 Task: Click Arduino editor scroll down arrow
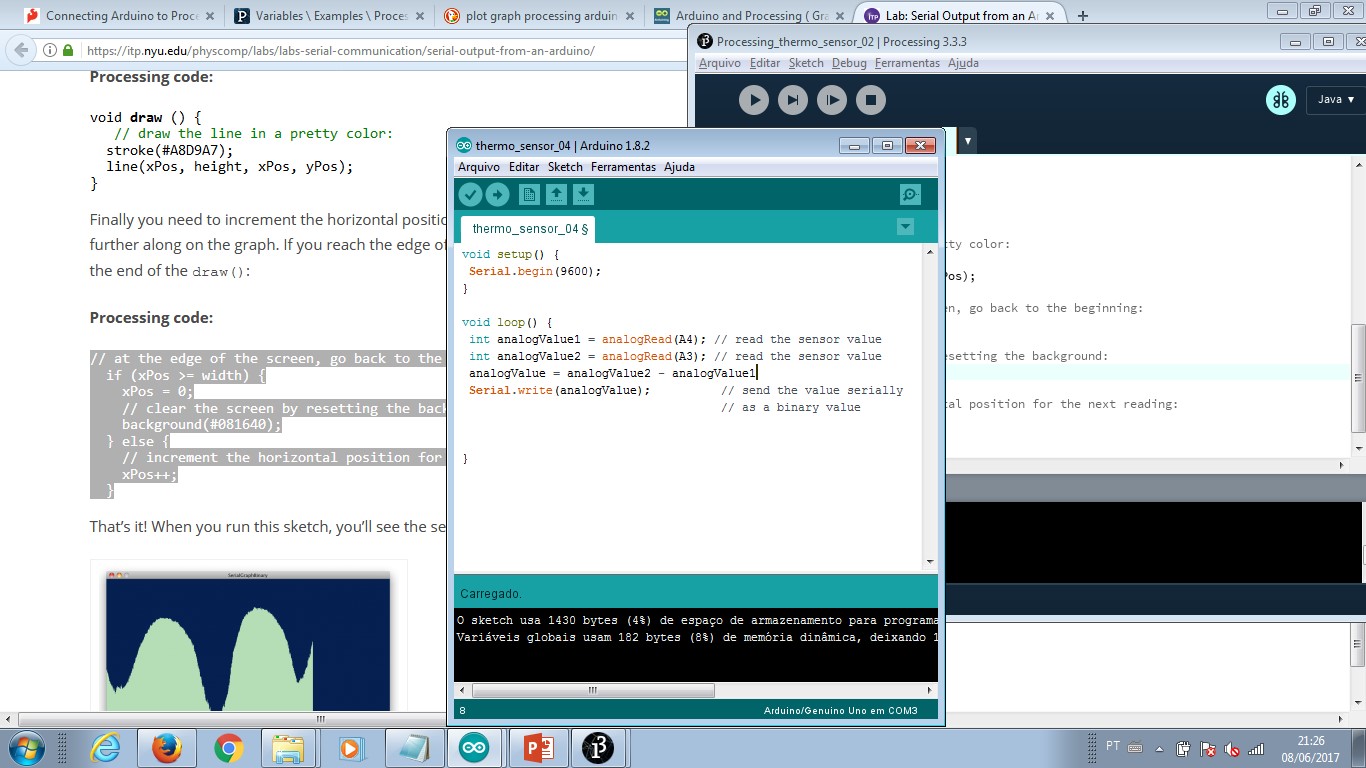(930, 562)
